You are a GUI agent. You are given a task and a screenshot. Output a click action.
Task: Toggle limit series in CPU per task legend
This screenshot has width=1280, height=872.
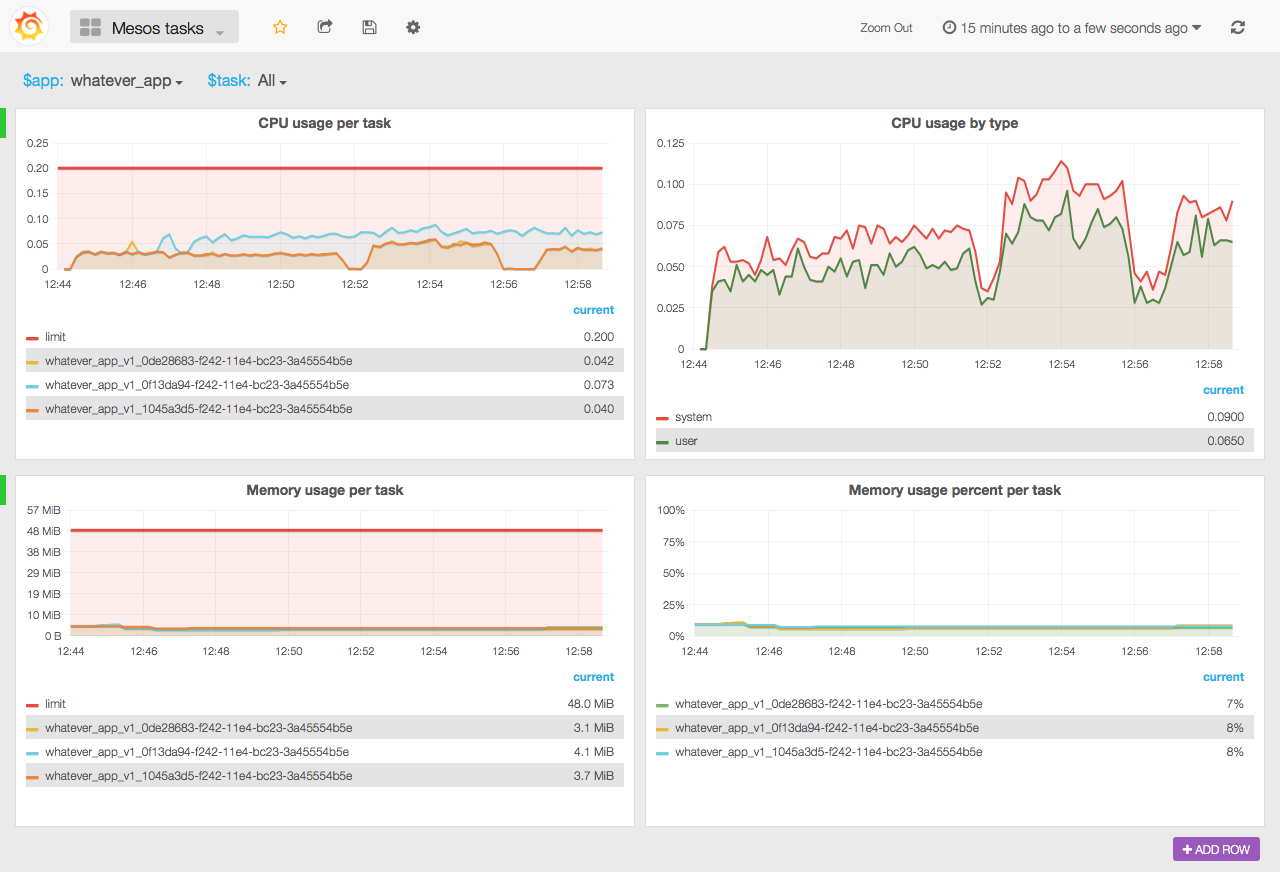coord(55,337)
